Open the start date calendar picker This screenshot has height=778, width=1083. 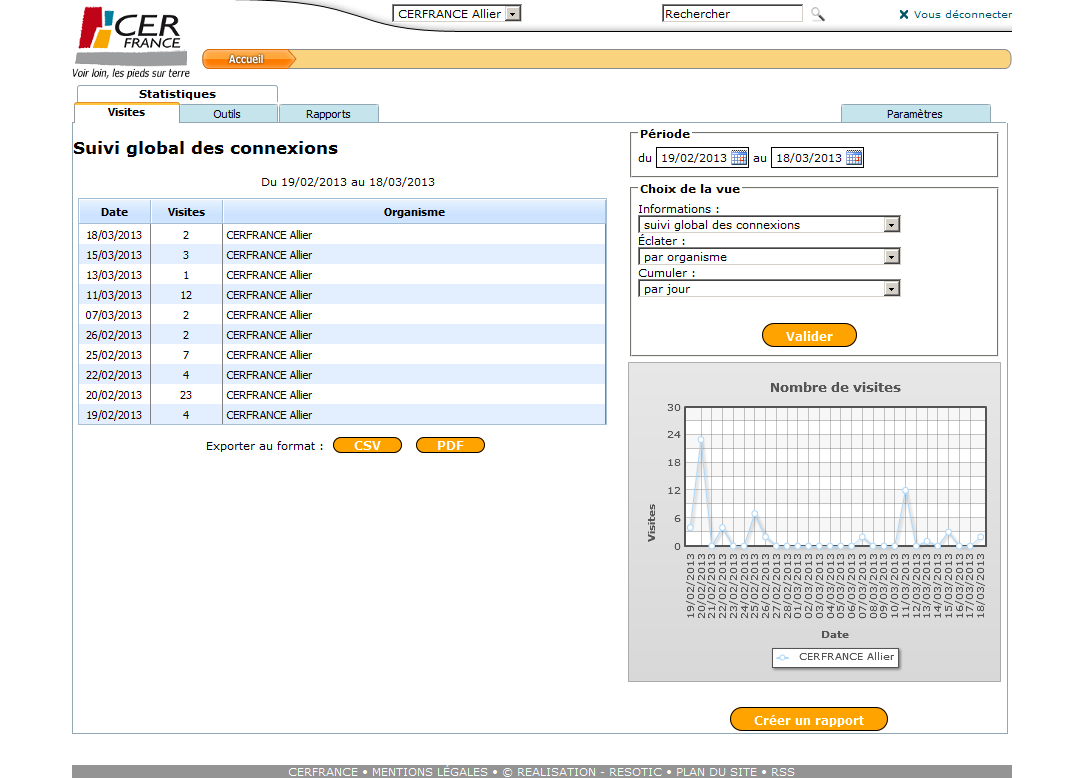pos(739,158)
